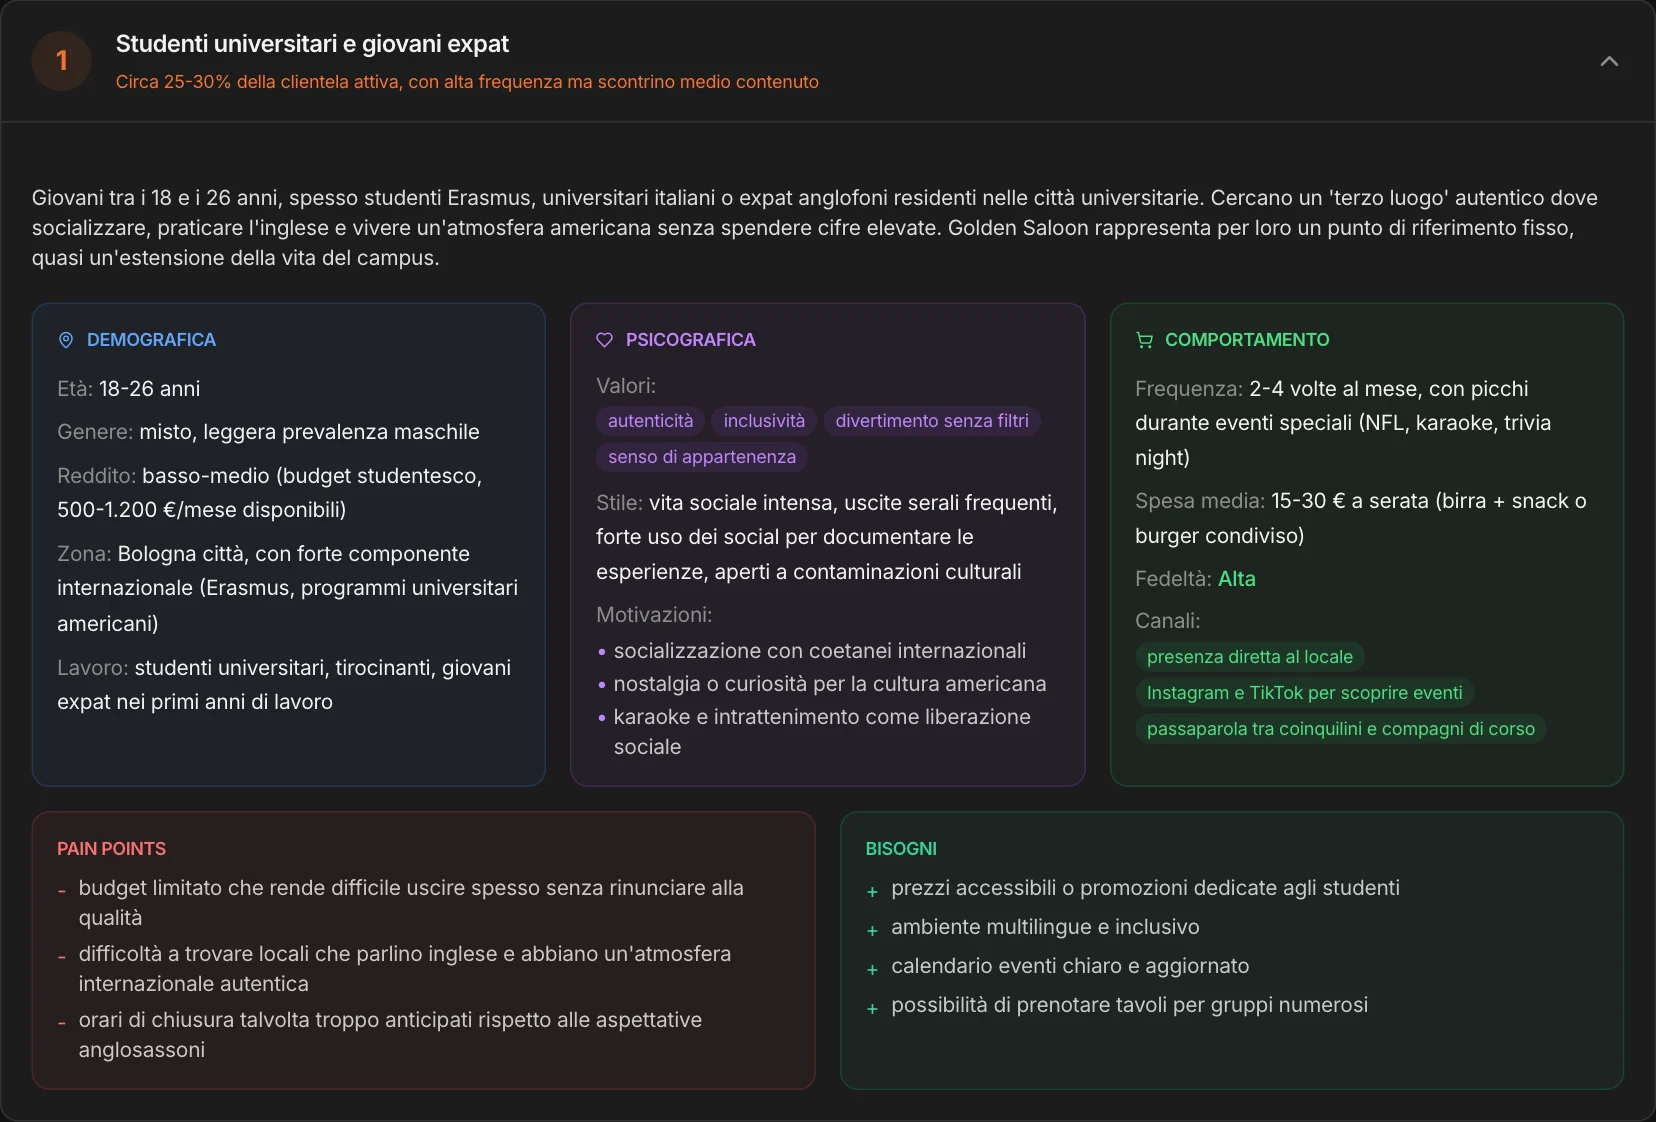The height and width of the screenshot is (1122, 1656).
Task: Click the COMPORTAMENTO heading
Action: pos(1247,340)
